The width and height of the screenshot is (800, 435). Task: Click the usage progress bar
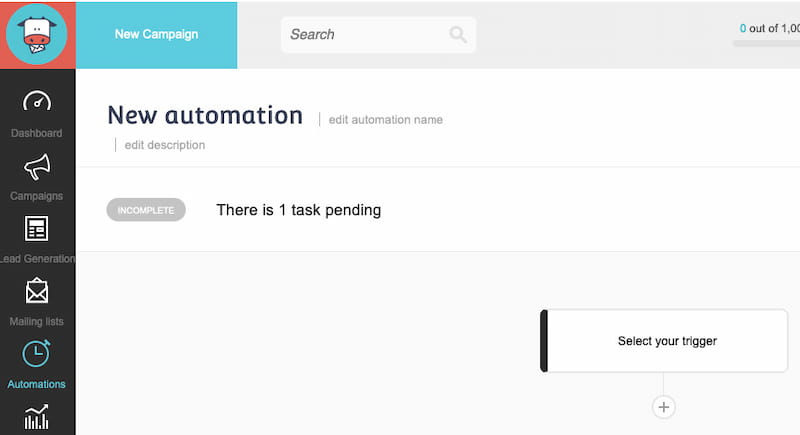[768, 44]
